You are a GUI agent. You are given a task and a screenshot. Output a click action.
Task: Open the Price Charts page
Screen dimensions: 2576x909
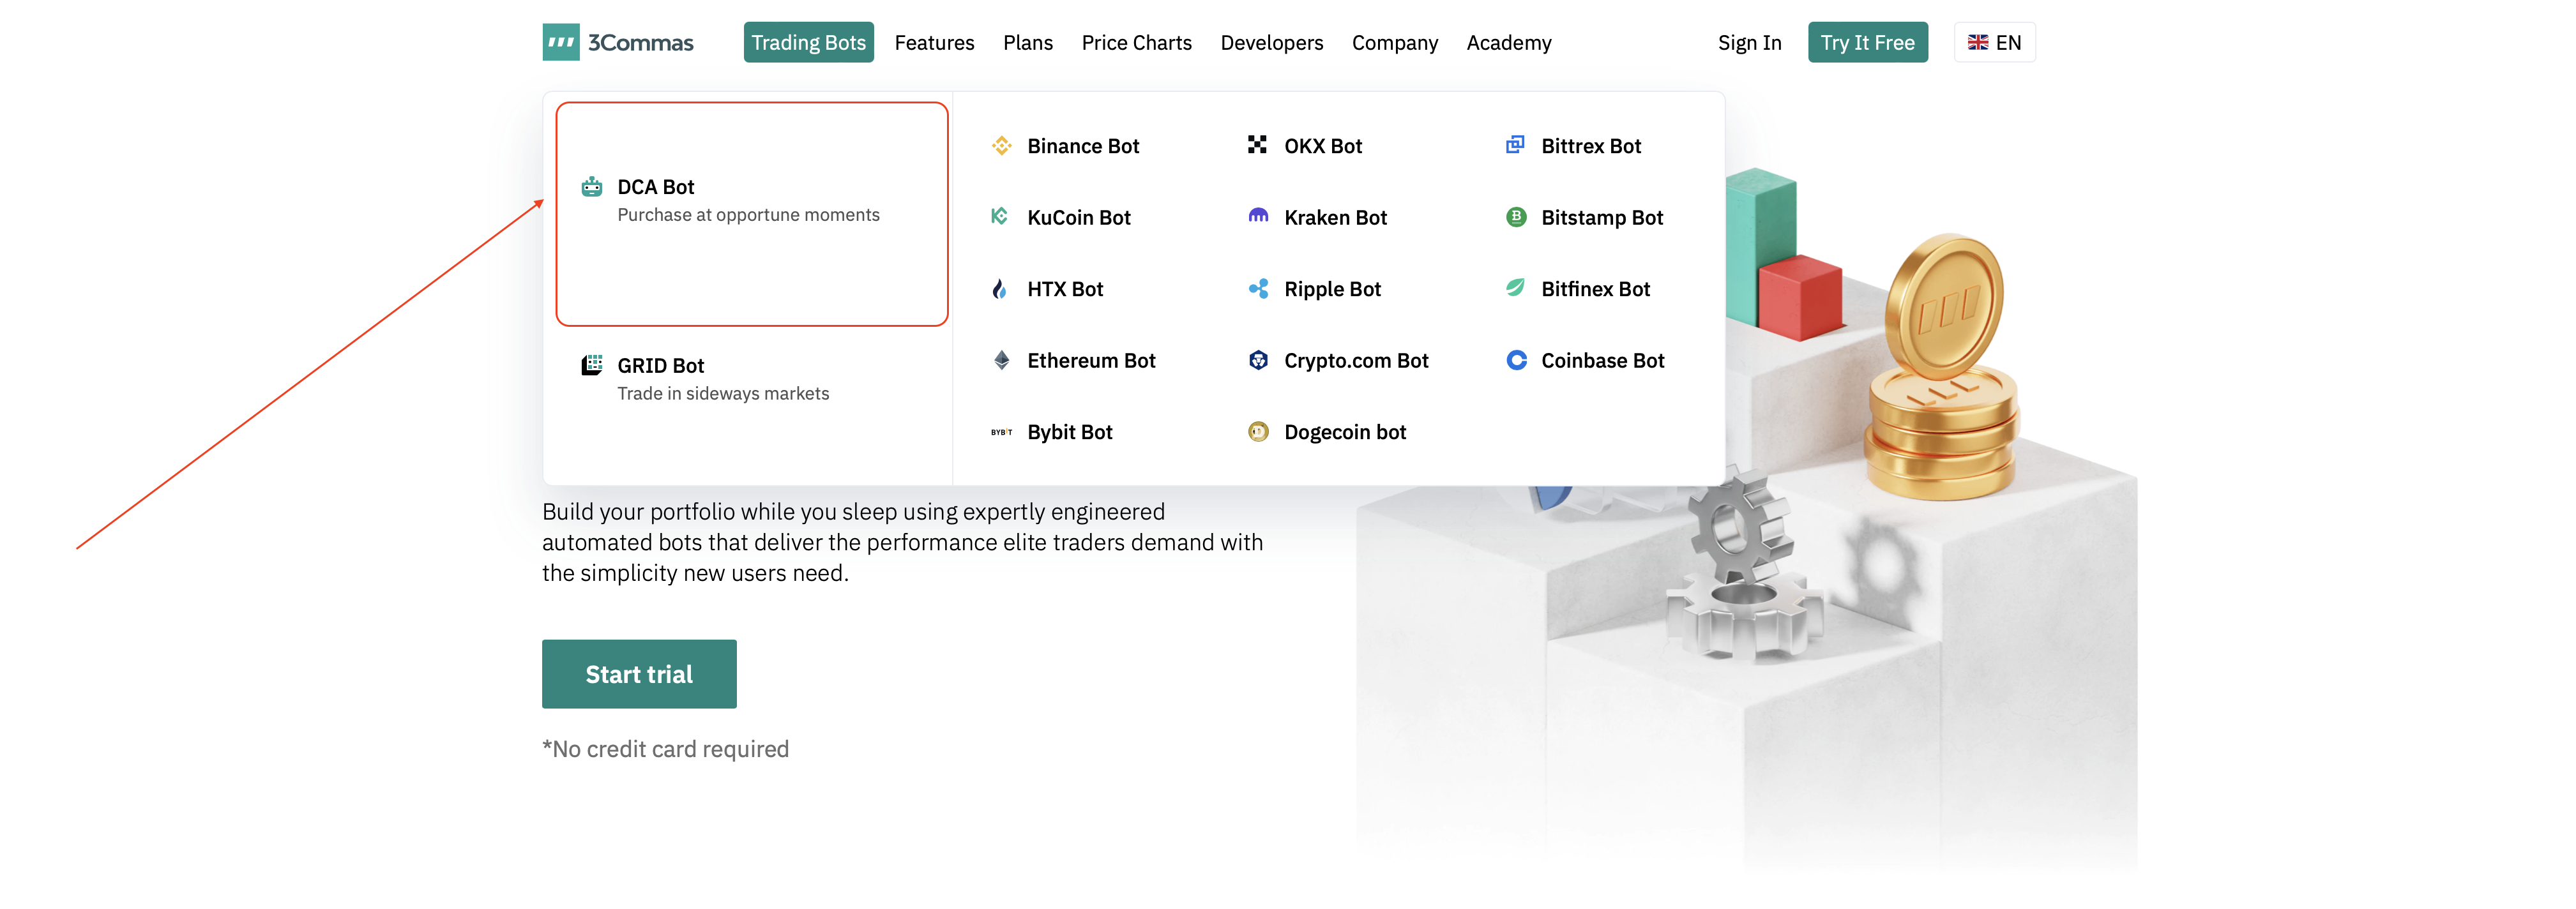point(1136,43)
